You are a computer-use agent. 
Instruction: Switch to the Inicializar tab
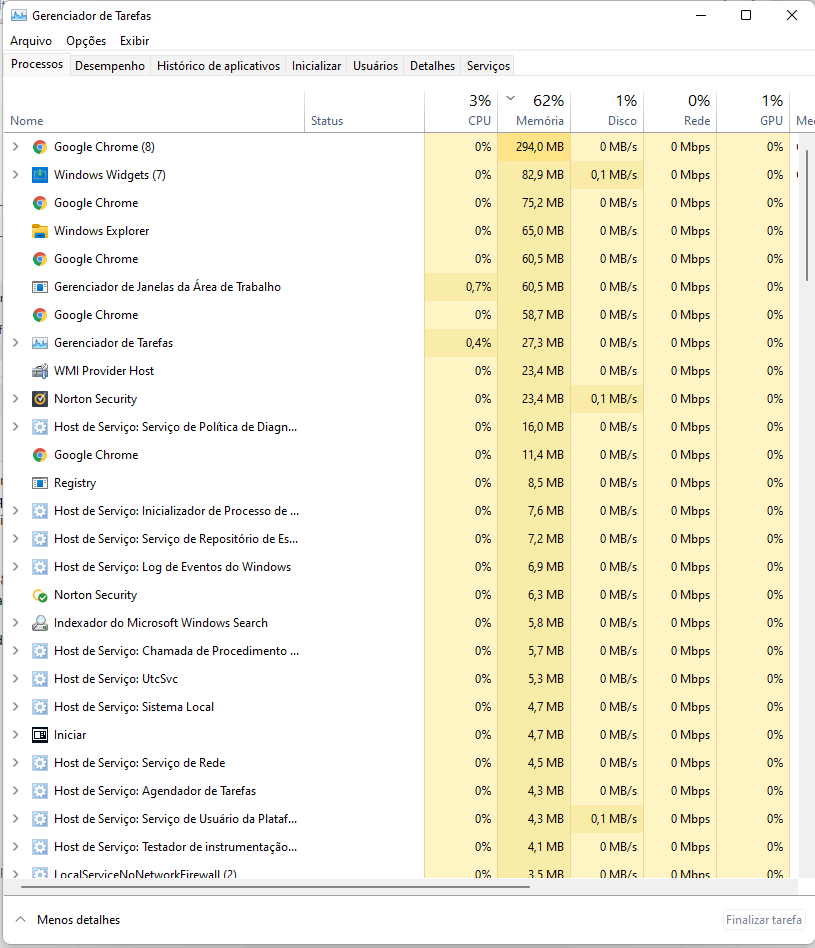(316, 66)
